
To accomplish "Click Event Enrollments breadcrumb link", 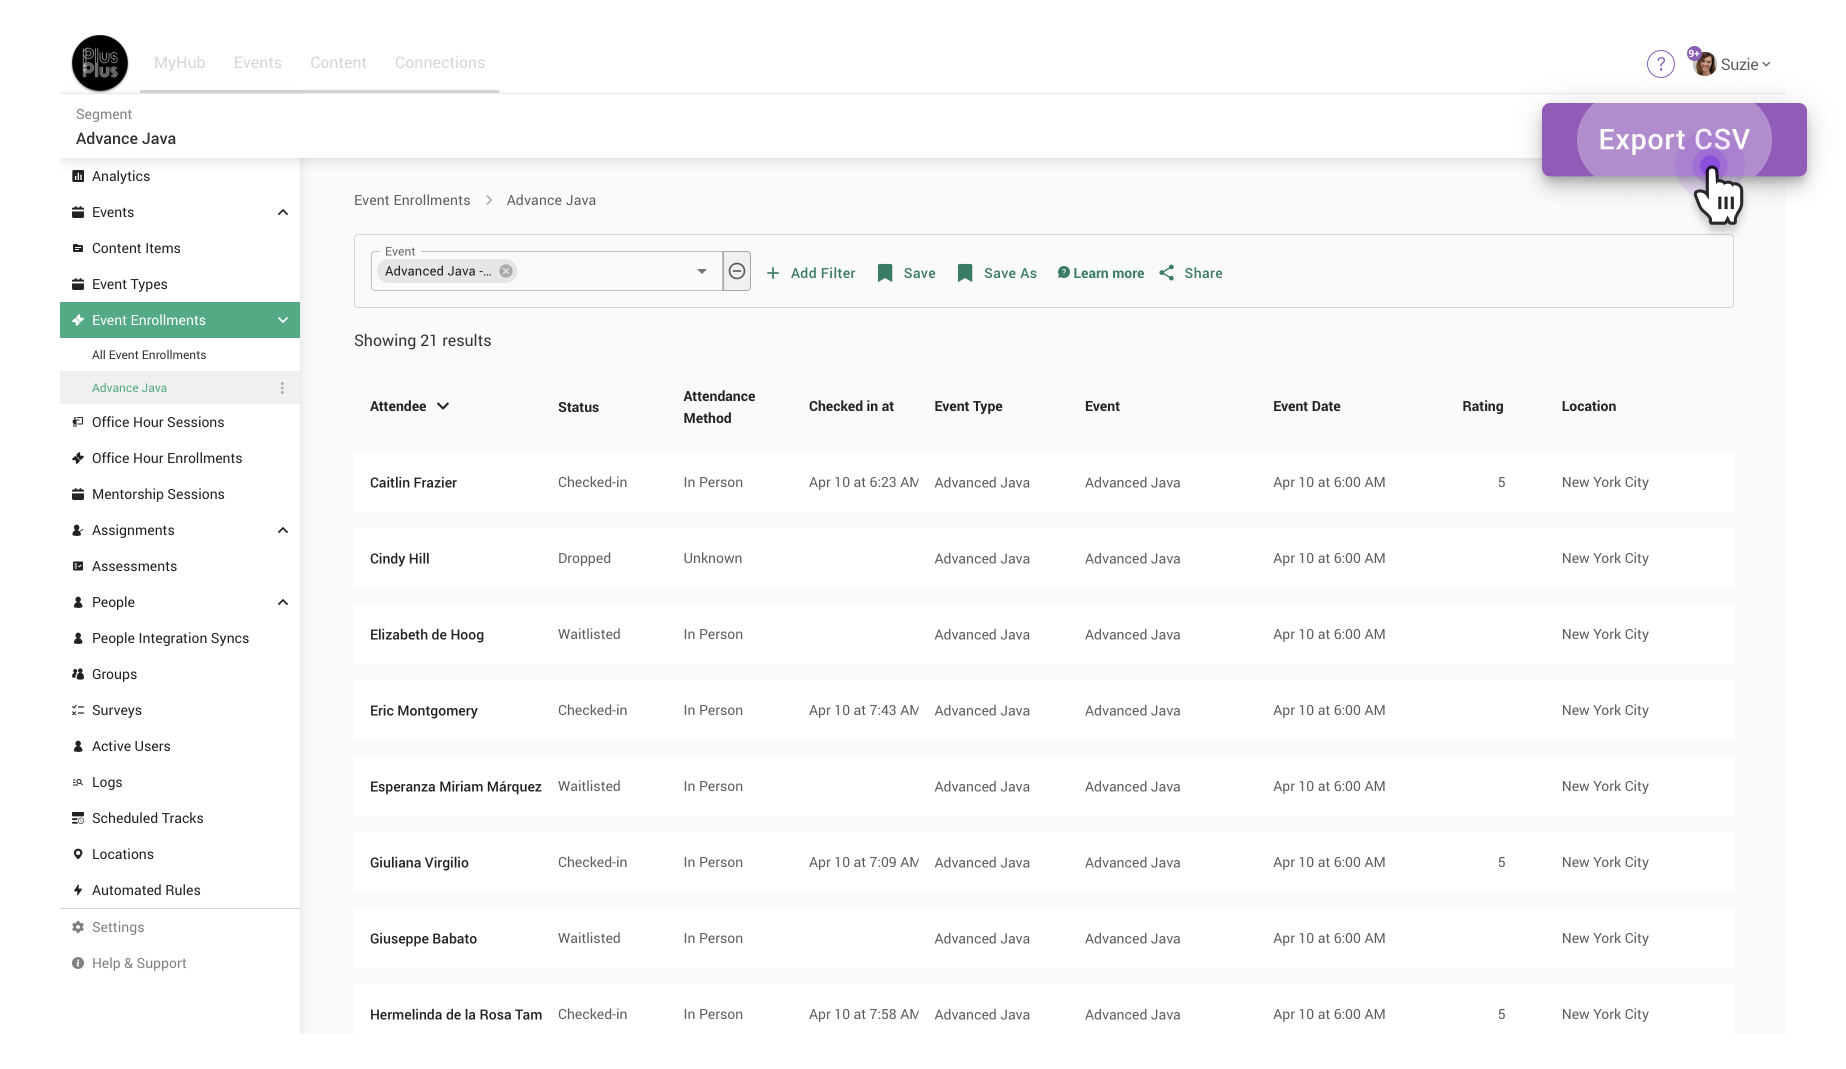I will (x=412, y=200).
